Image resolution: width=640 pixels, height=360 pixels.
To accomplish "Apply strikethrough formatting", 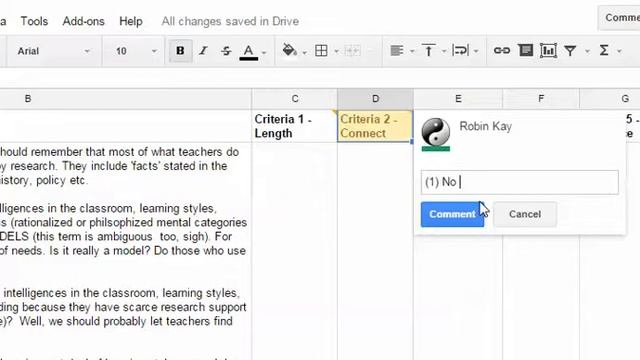I will coord(226,51).
